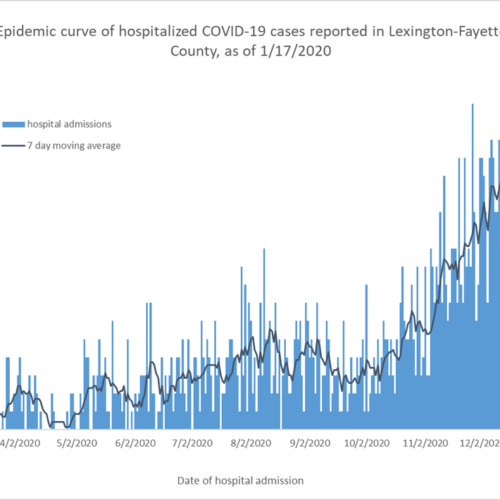Select the 7 day moving average legend label

point(74,146)
